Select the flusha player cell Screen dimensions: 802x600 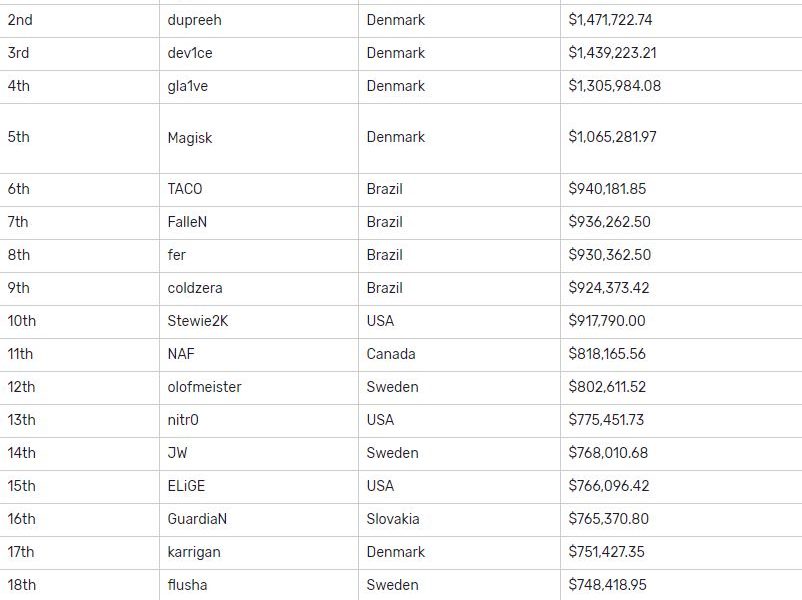click(188, 585)
